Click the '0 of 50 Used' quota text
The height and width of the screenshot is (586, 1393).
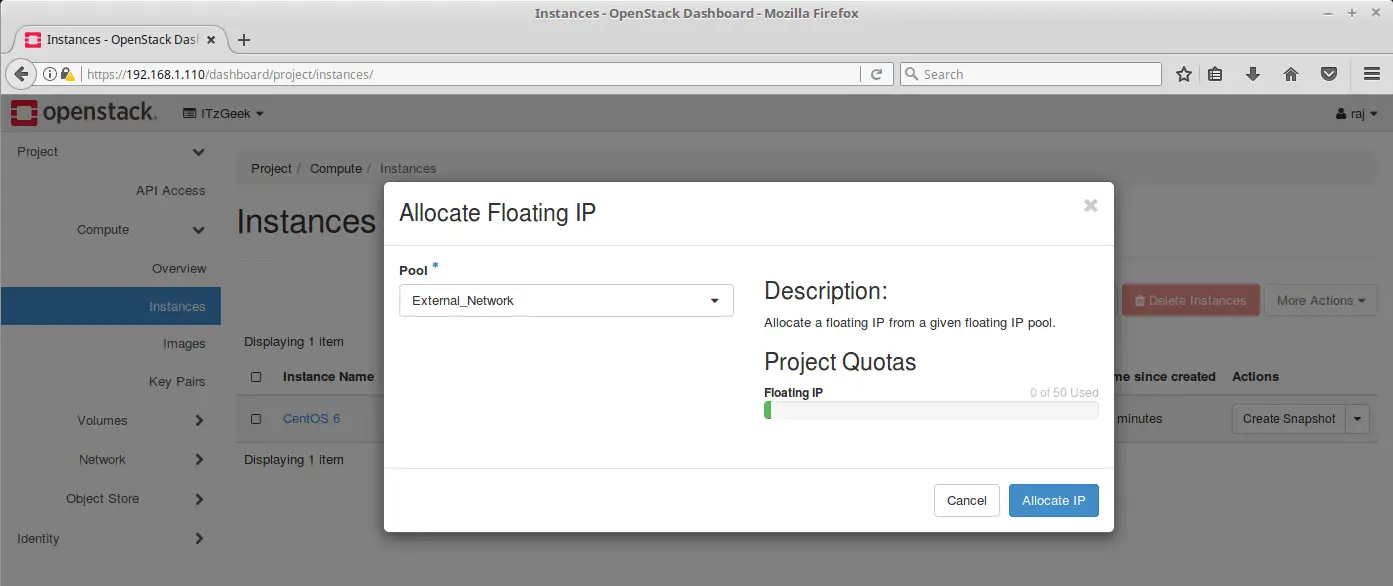click(x=1064, y=393)
